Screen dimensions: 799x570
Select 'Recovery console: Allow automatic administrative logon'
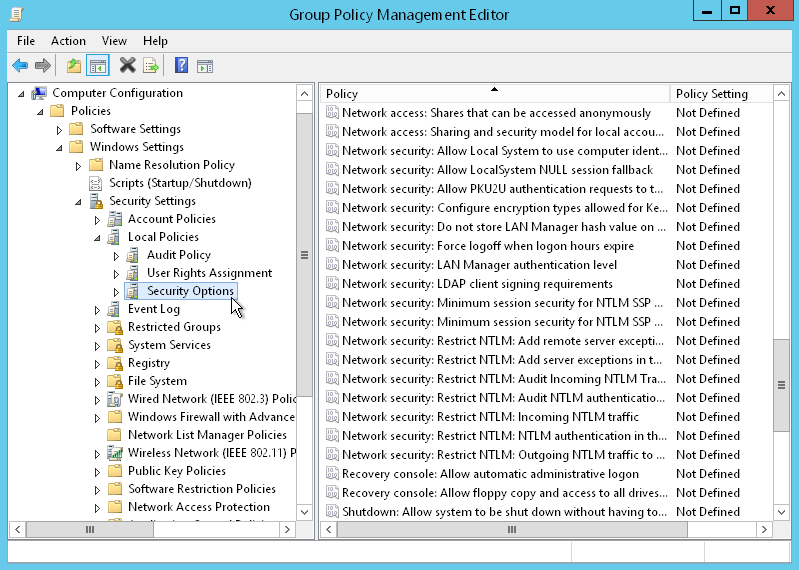490,474
